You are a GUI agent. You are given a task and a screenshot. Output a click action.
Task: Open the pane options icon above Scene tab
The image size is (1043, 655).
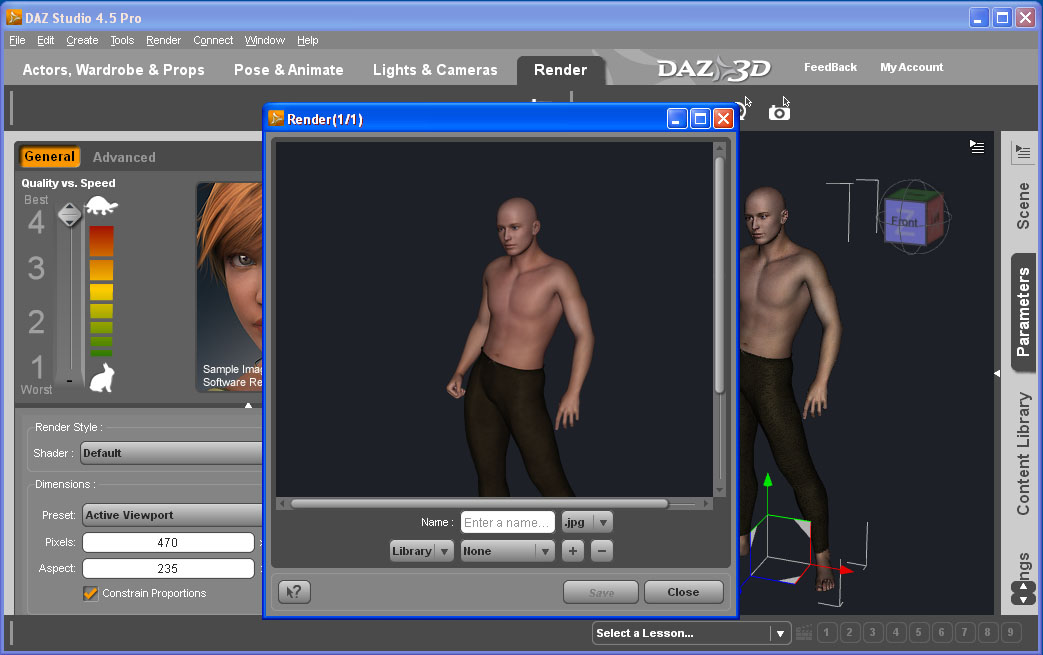click(x=1022, y=153)
